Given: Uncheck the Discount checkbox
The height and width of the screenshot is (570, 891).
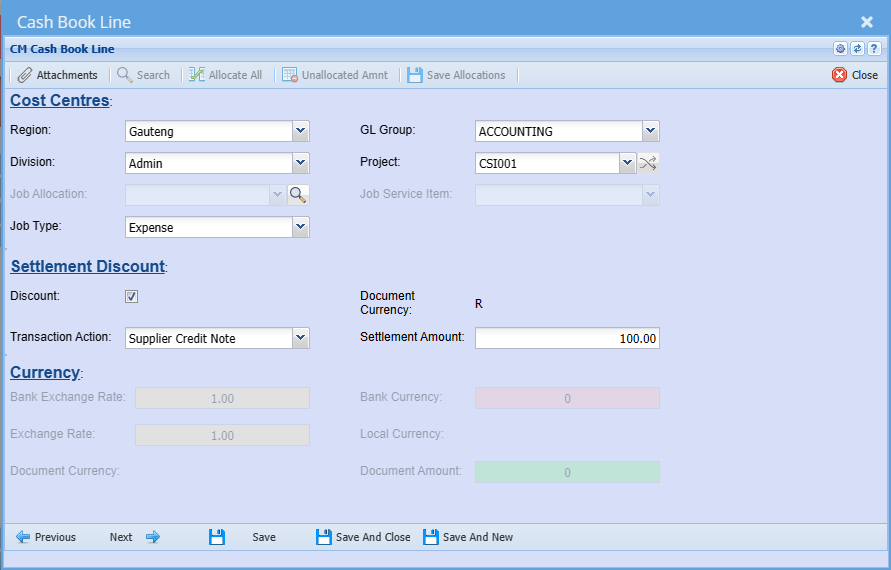Looking at the screenshot, I should tap(131, 297).
